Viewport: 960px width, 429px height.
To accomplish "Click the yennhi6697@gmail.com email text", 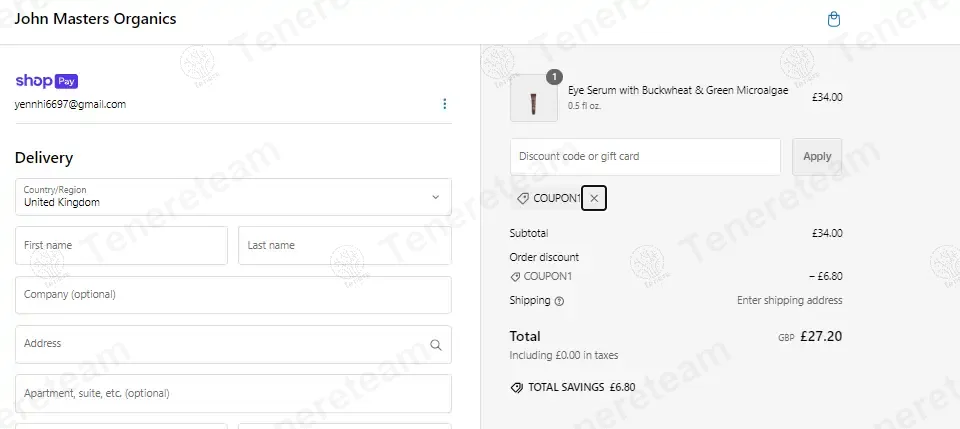I will pyautogui.click(x=70, y=104).
